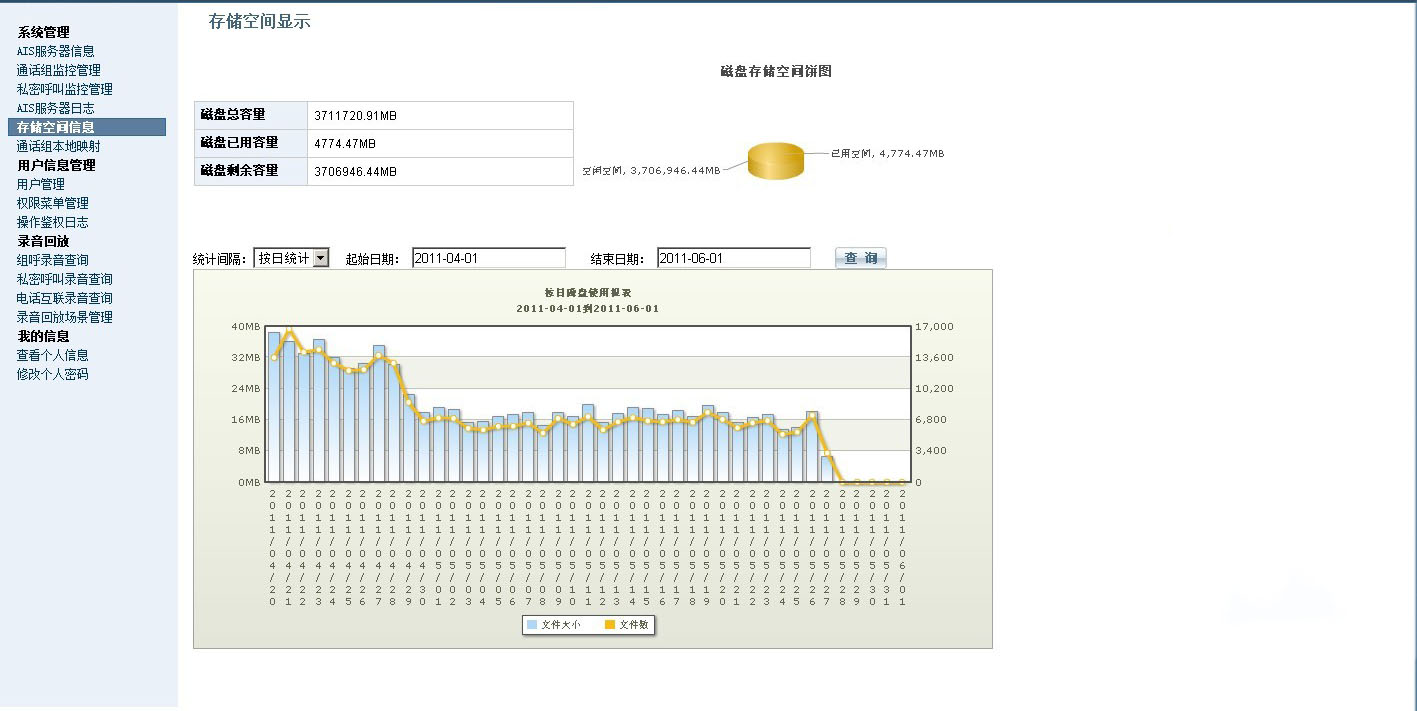Open 组呼录音查询
The height and width of the screenshot is (711, 1417).
[53, 260]
